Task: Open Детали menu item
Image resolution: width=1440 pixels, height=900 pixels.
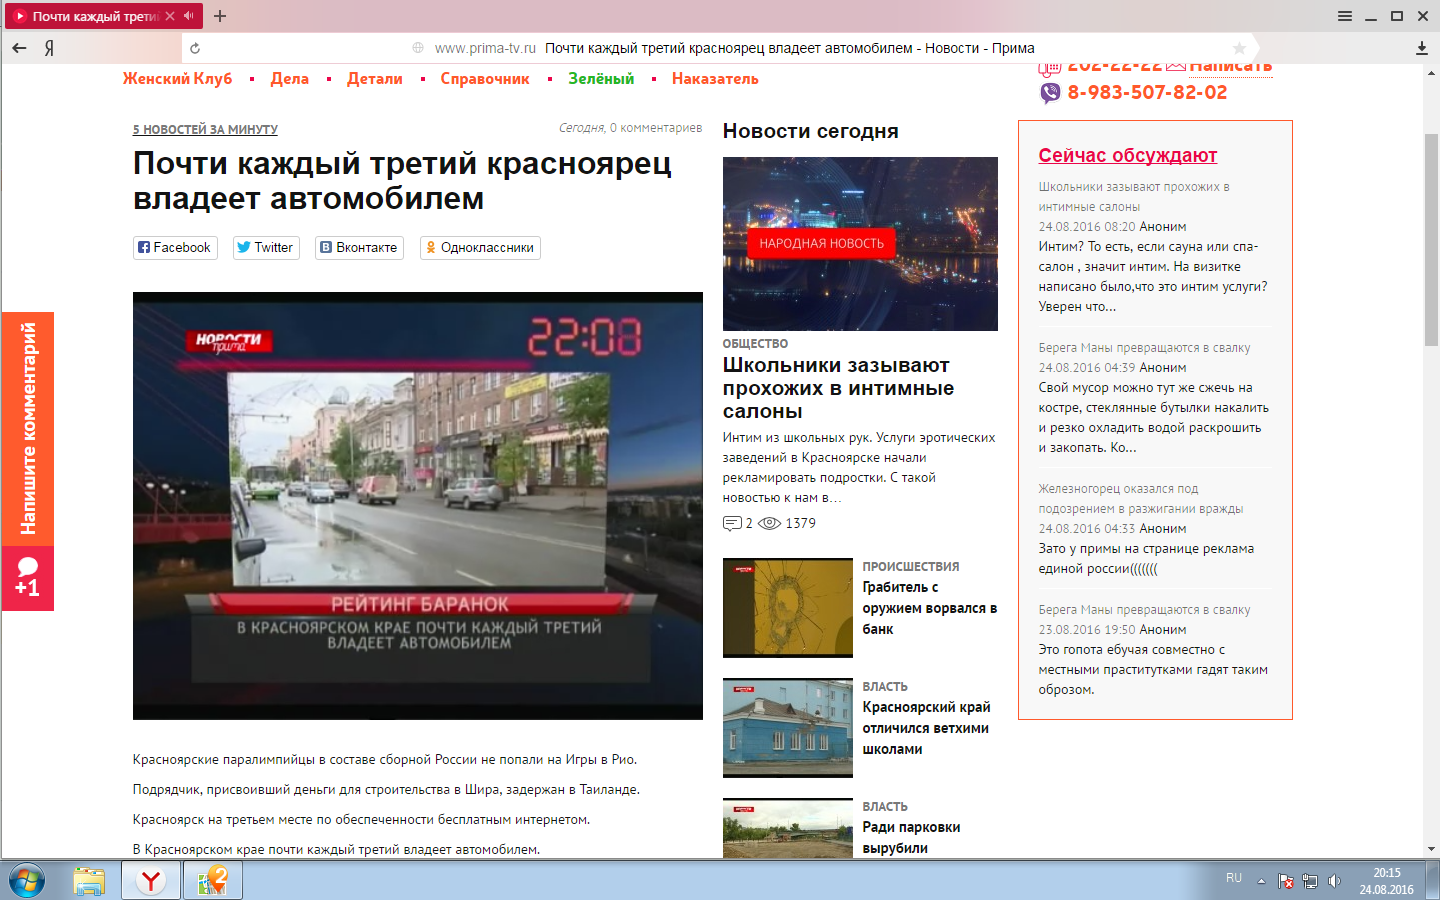Action: click(375, 79)
